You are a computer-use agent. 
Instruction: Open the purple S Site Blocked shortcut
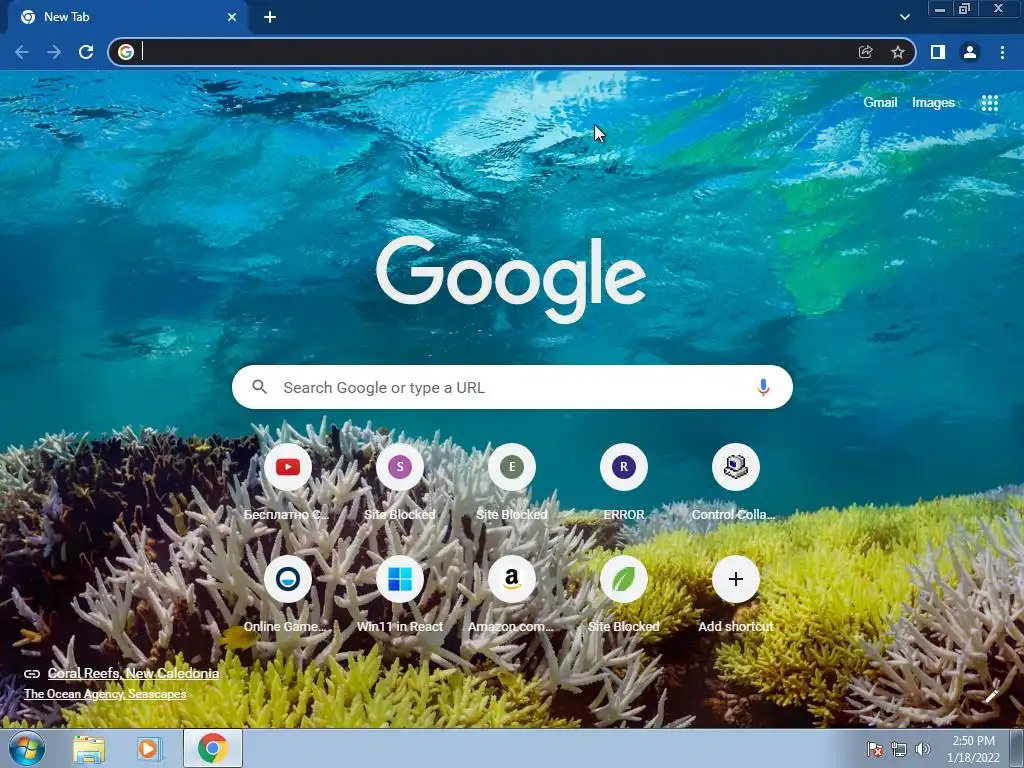(400, 467)
